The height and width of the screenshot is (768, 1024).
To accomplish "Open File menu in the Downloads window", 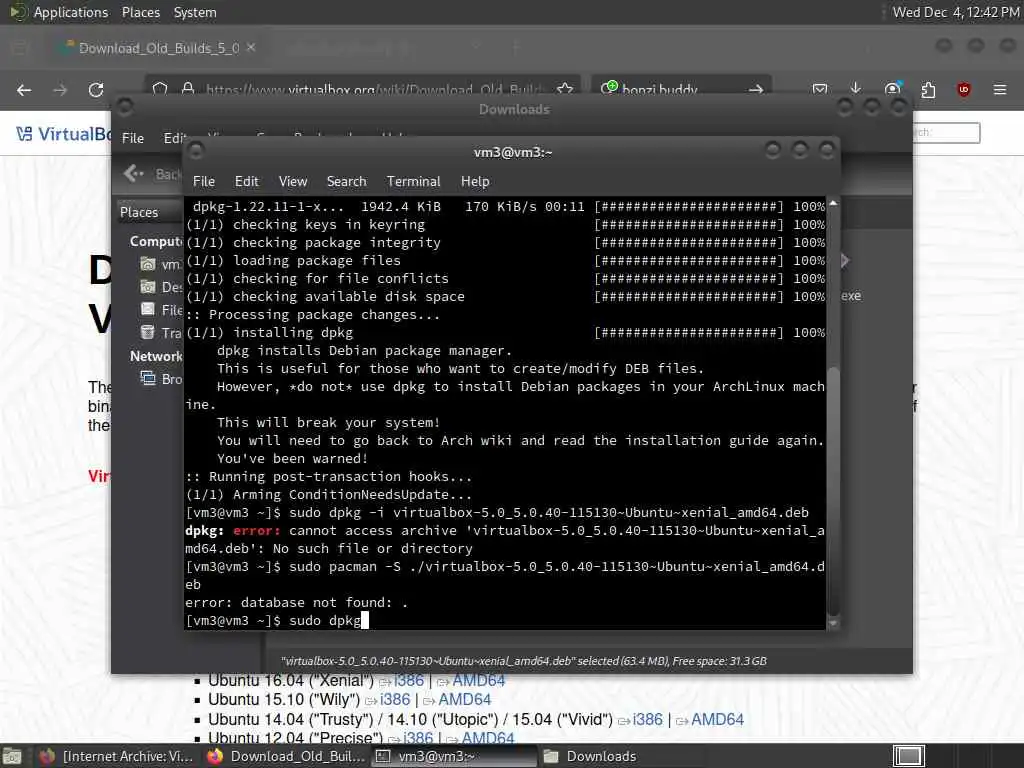I will [x=133, y=138].
